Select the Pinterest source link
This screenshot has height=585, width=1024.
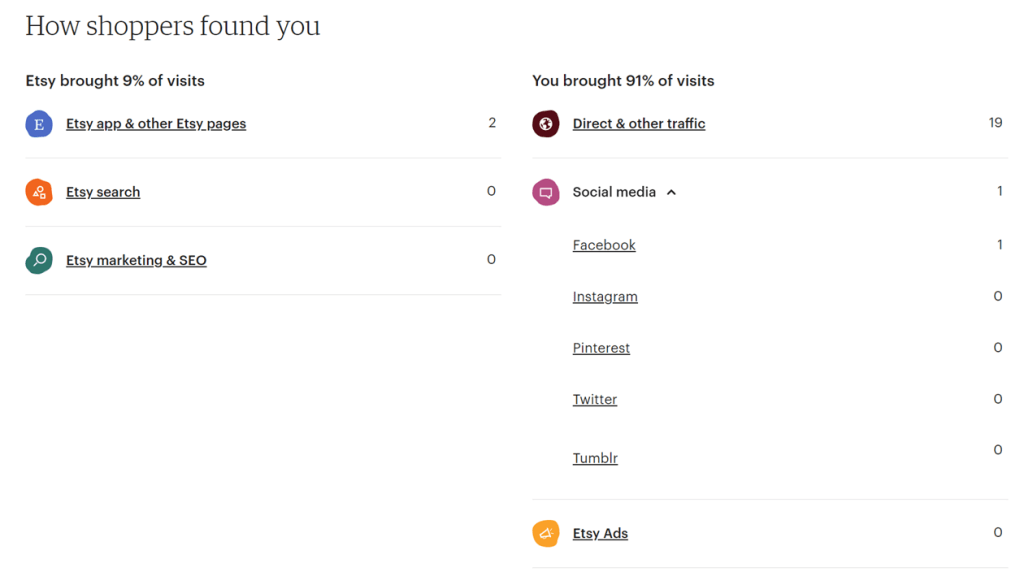601,348
